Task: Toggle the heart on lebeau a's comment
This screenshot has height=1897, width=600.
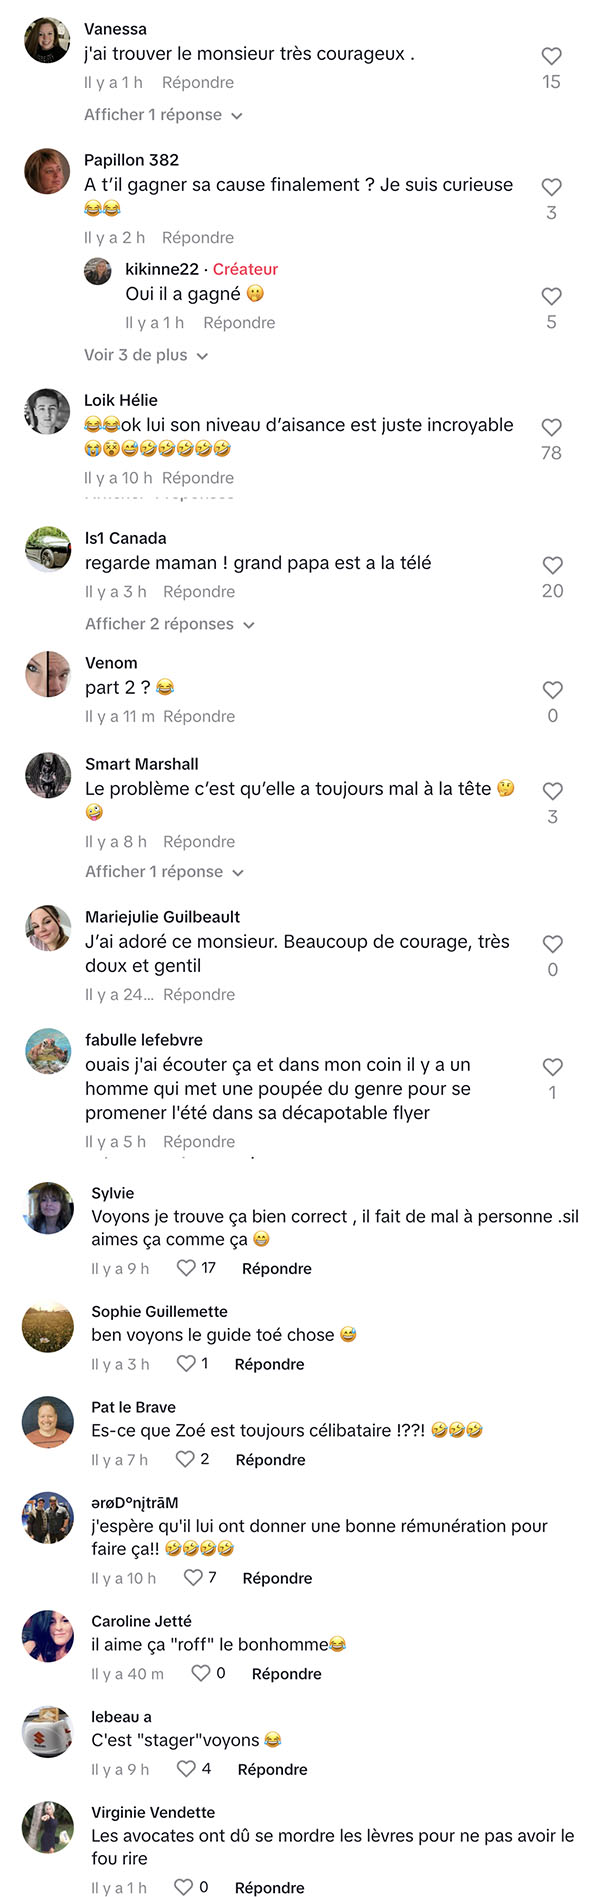Action: (x=186, y=1768)
